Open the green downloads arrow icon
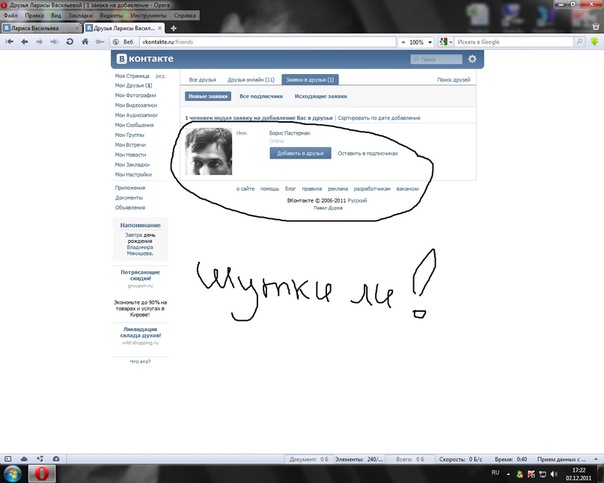This screenshot has width=604, height=483. [x=595, y=41]
